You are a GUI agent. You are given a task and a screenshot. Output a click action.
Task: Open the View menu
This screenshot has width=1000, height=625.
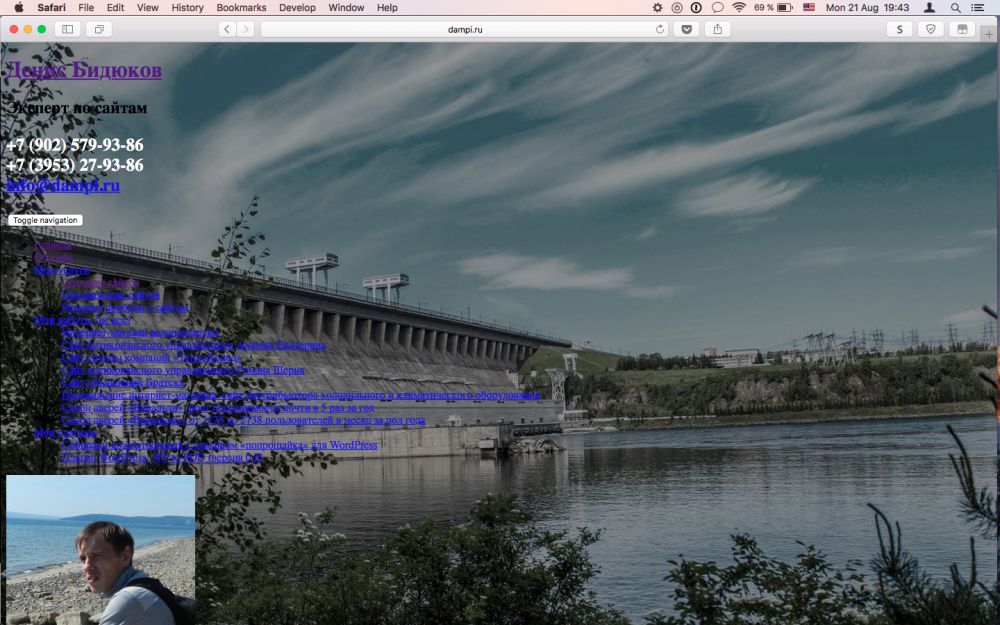coord(147,8)
